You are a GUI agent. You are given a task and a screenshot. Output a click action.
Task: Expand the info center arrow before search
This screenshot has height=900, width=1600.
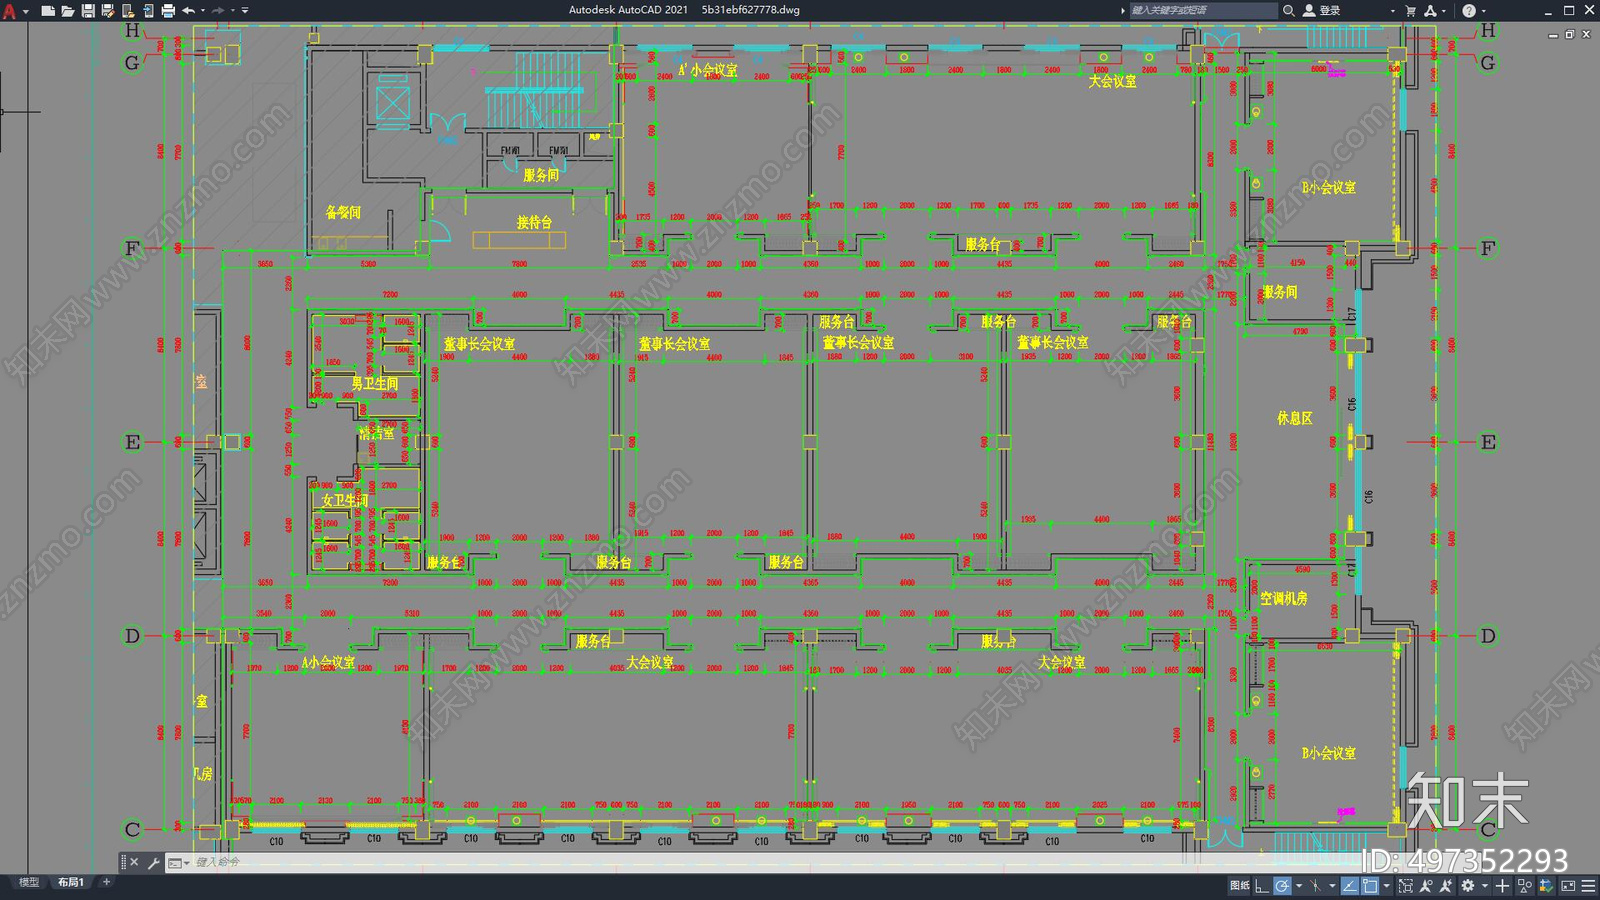pos(1123,10)
